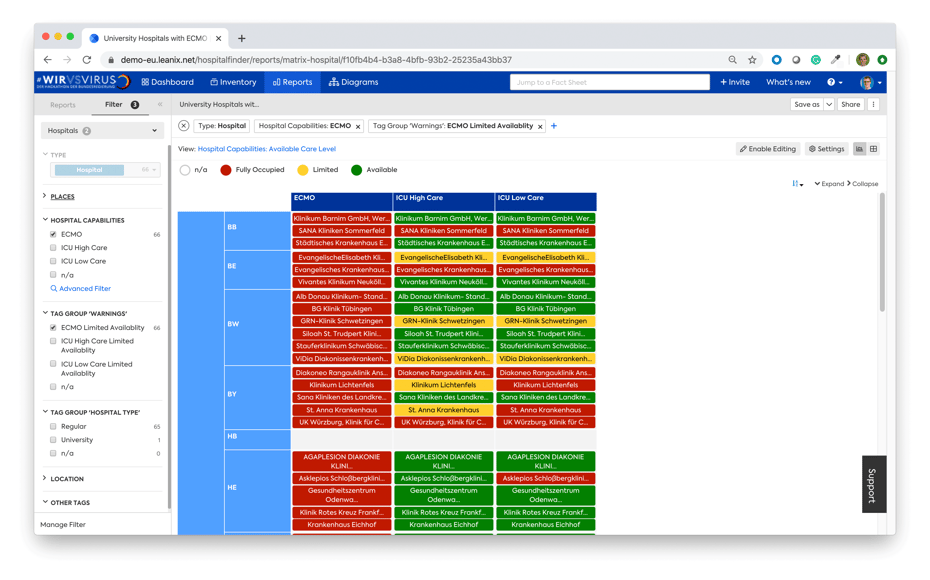930x580 pixels.
Task: Open the Hospitals dropdown in filter panel
Action: 102,131
